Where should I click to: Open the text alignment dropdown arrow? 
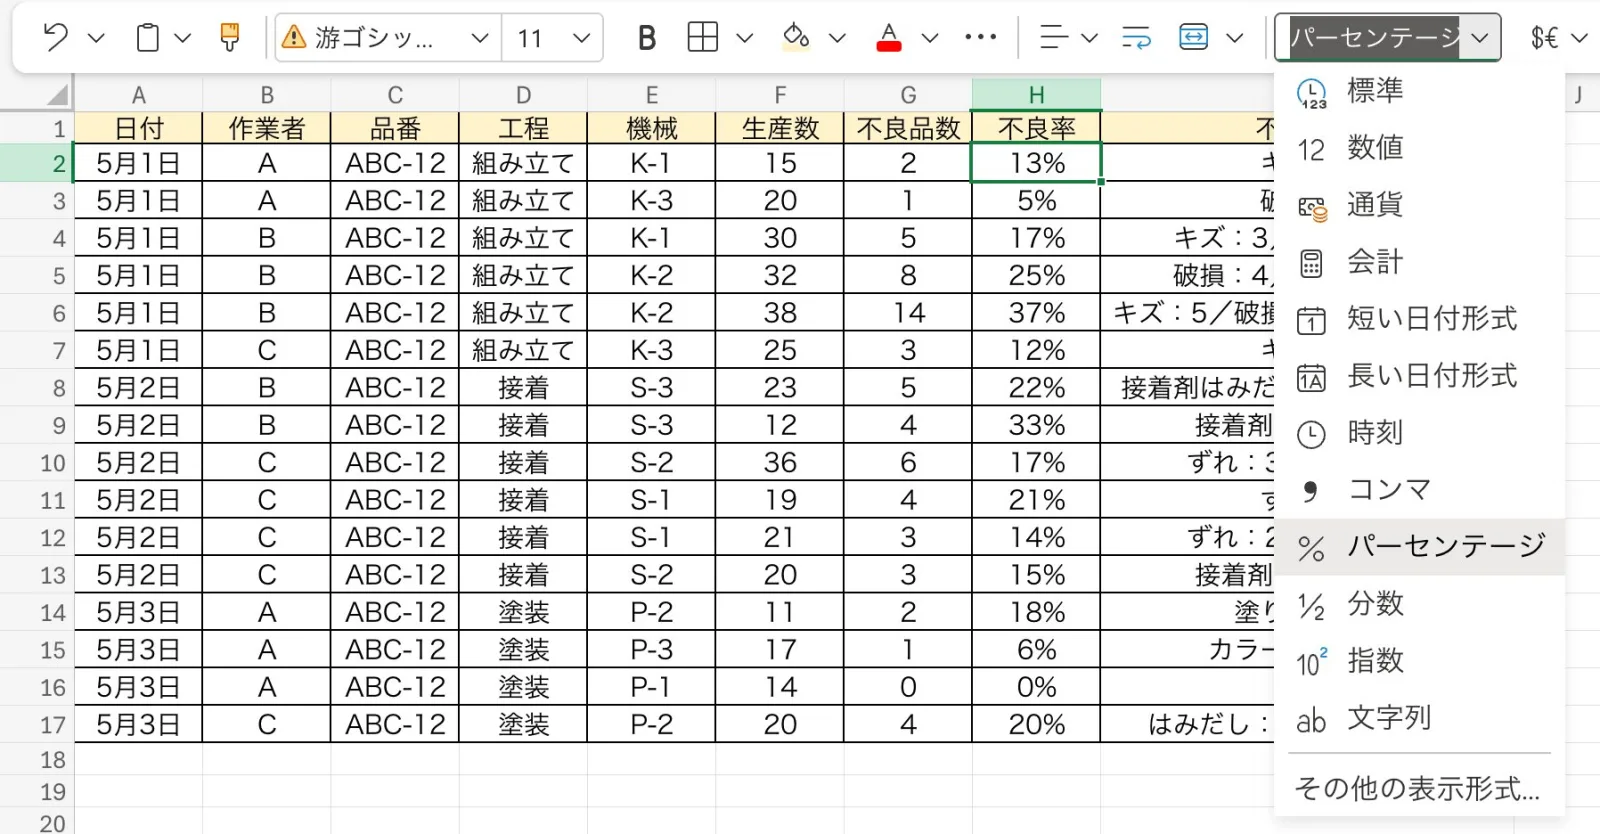pyautogui.click(x=1090, y=38)
